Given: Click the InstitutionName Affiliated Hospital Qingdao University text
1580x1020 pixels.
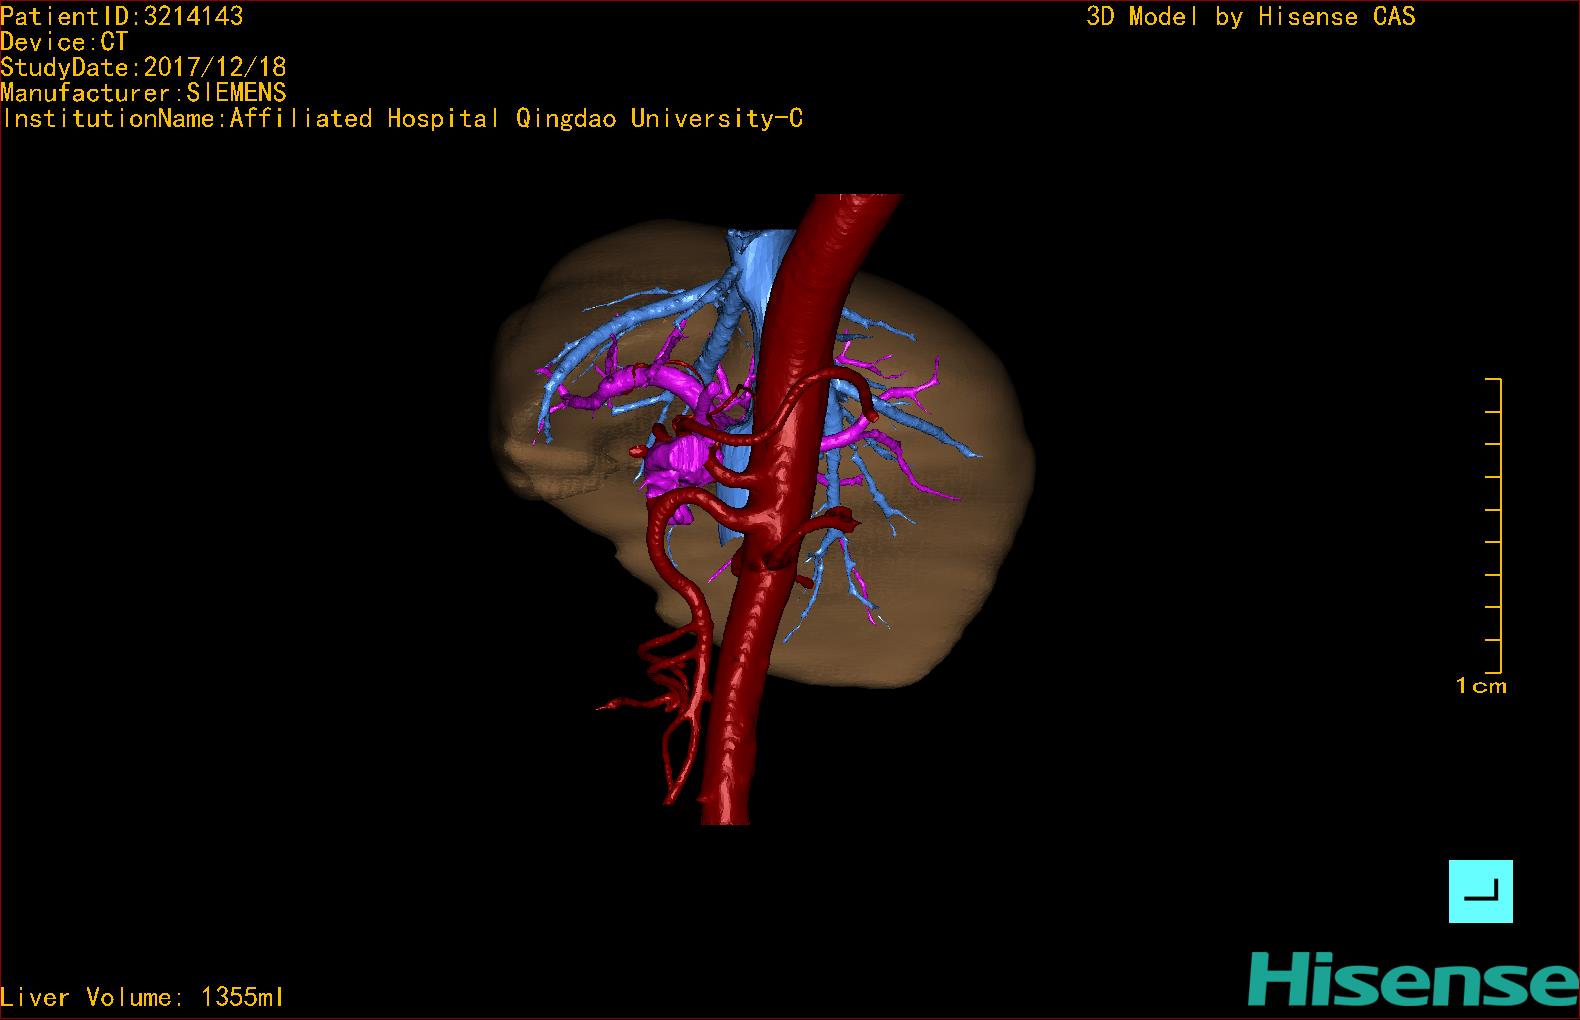Looking at the screenshot, I should click(x=402, y=118).
